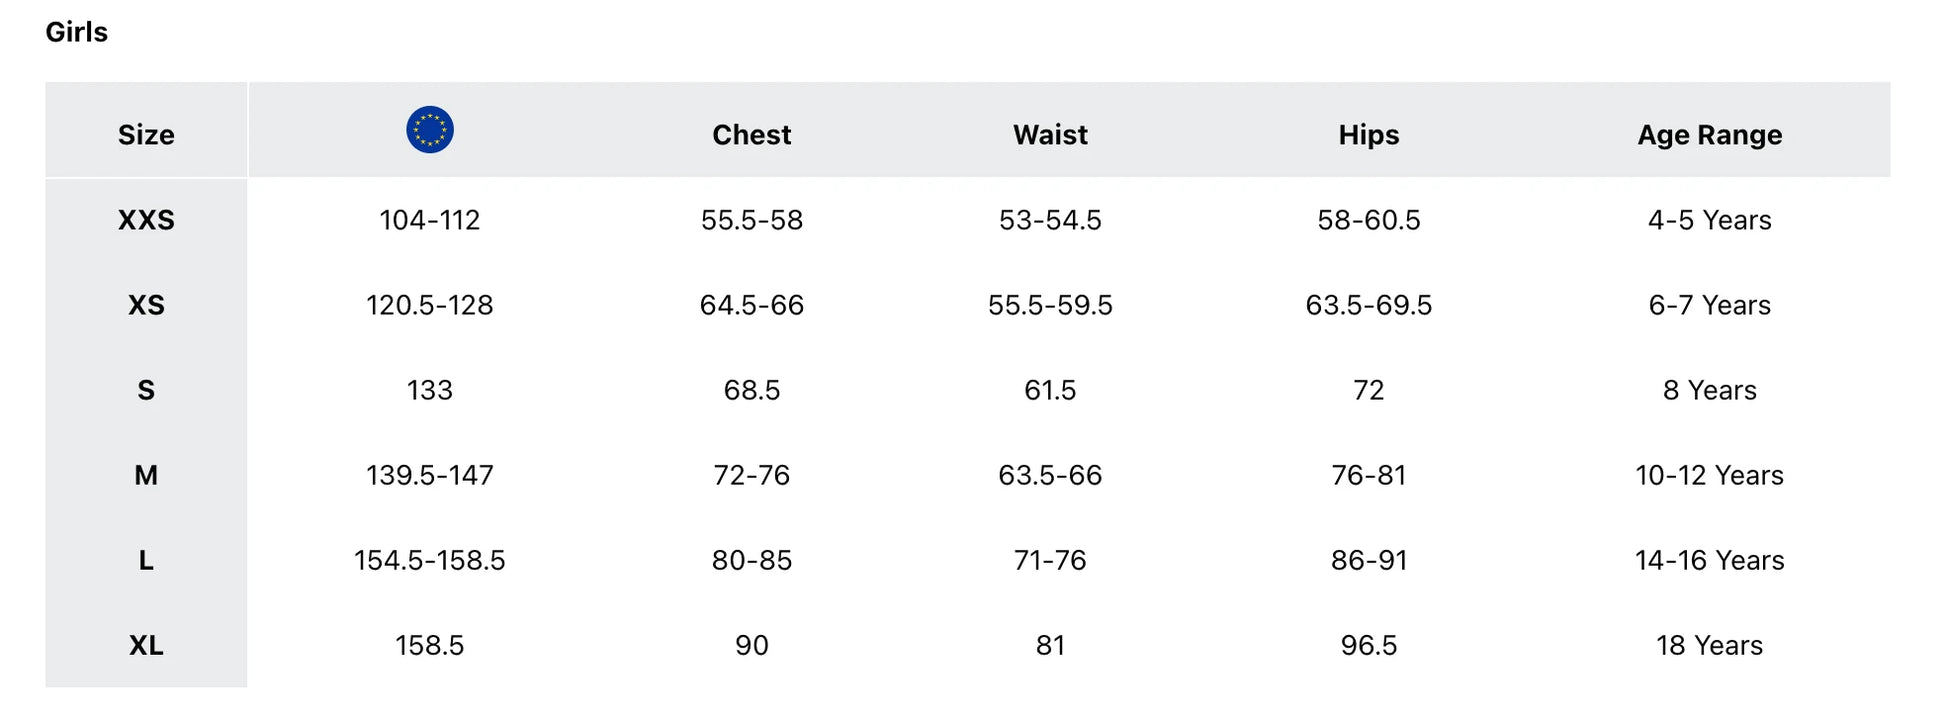Click the EU flag icon in header
Viewport: 1946px width, 720px height.
click(430, 130)
